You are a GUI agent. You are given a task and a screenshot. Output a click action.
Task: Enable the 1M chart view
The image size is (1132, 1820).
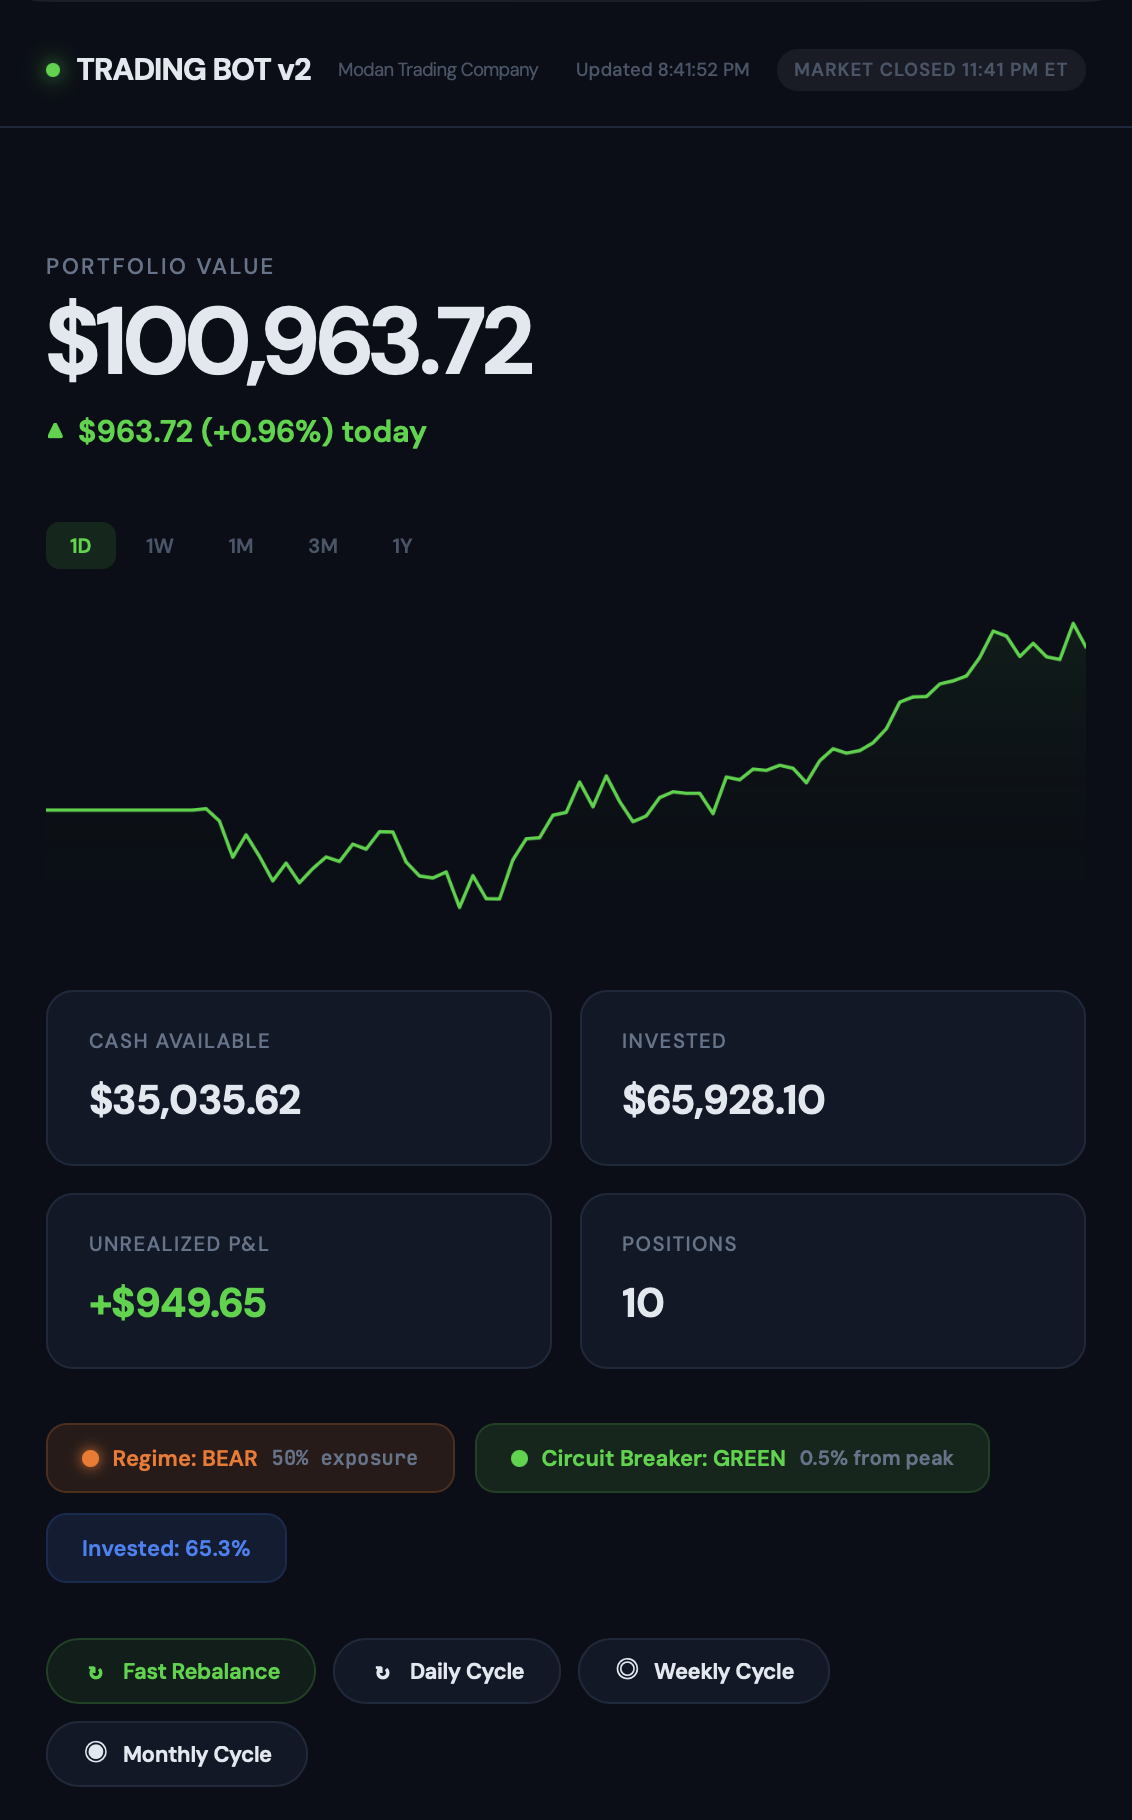(x=240, y=545)
